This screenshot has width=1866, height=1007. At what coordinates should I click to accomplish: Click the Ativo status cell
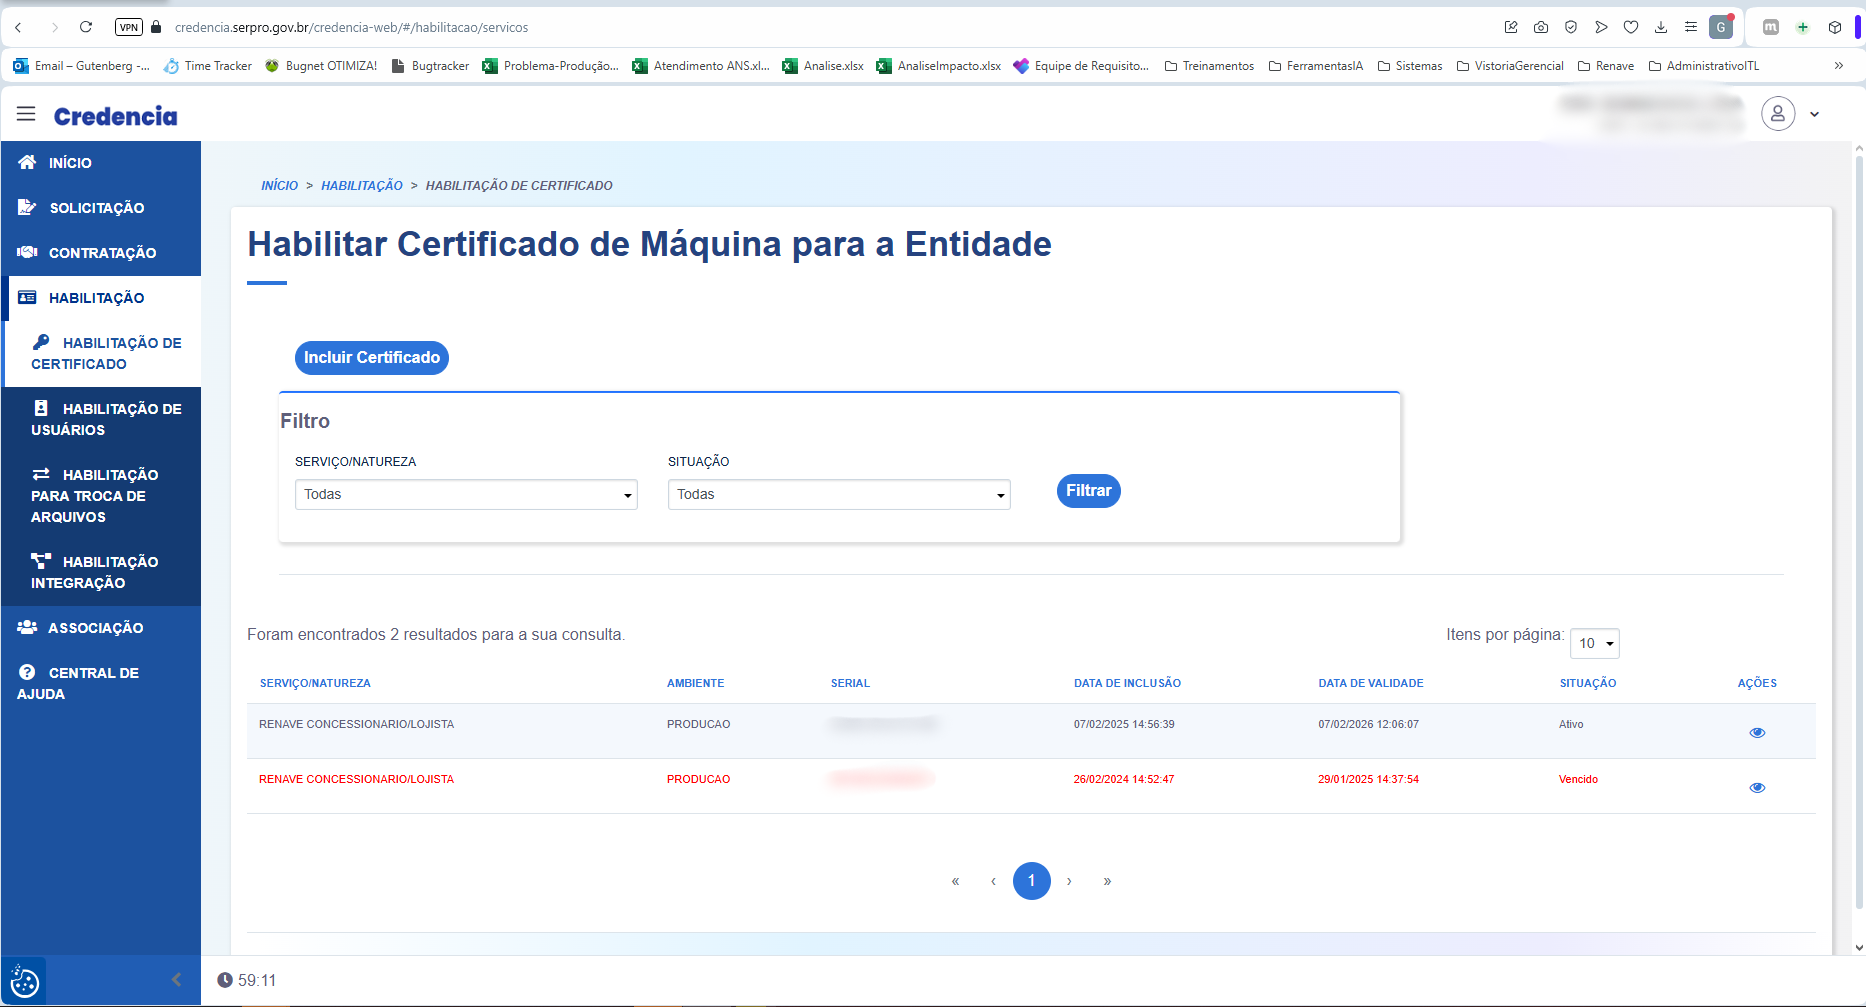(1571, 725)
